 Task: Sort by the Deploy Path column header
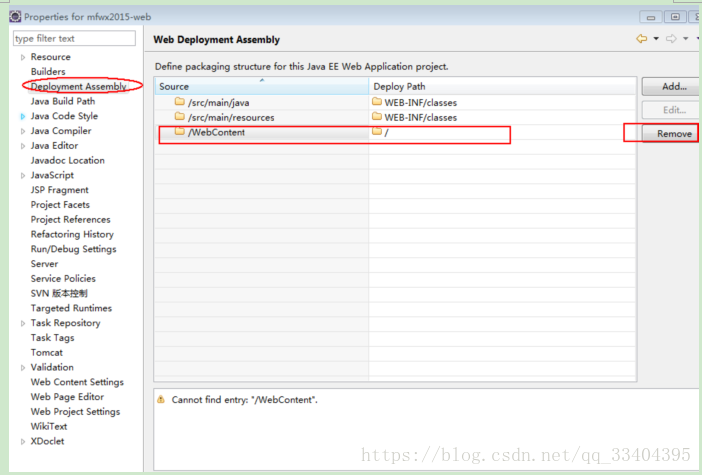click(502, 86)
